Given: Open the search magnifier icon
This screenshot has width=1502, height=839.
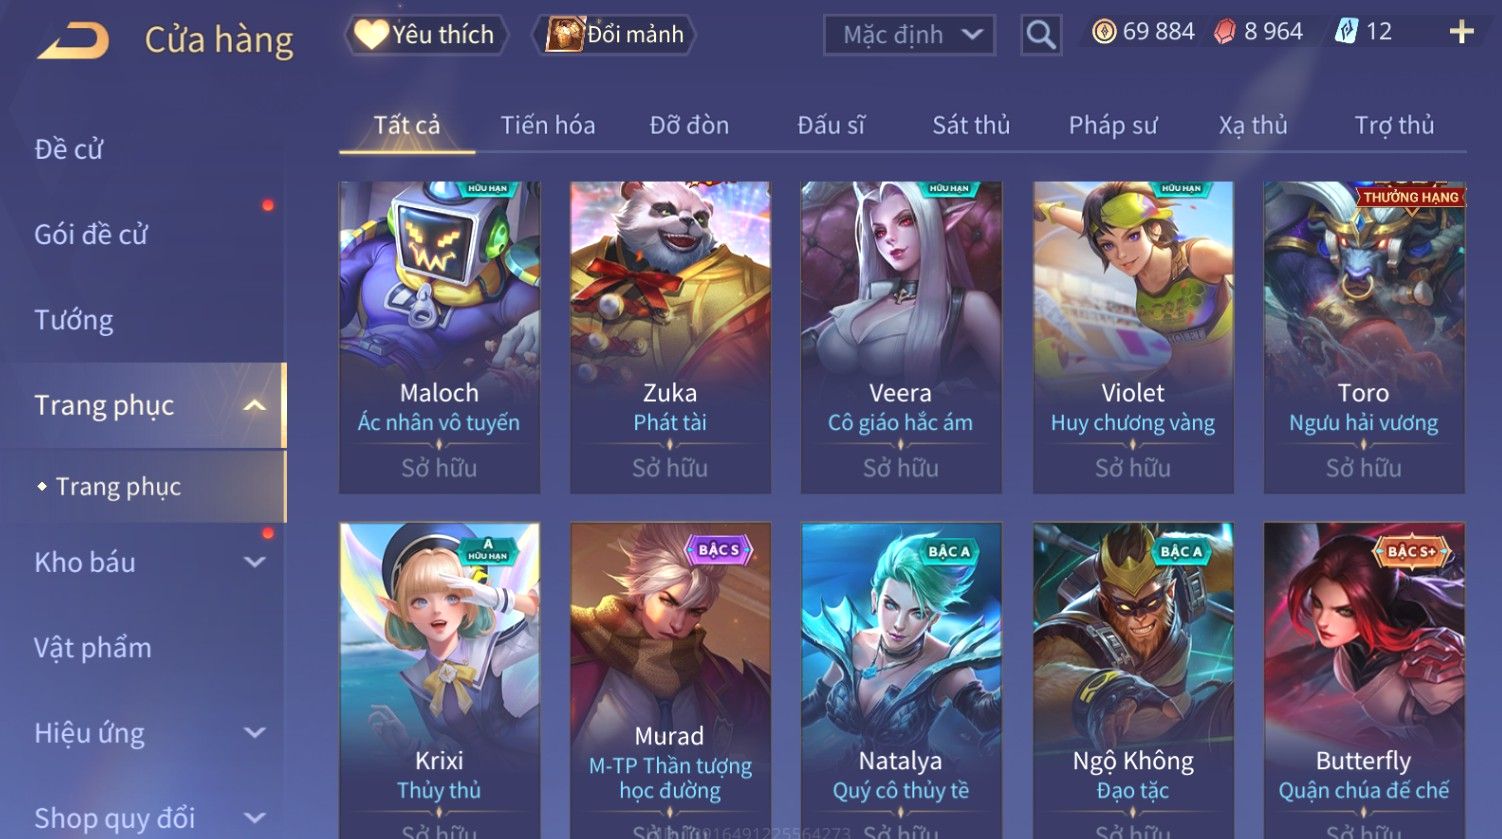Looking at the screenshot, I should click(1041, 35).
